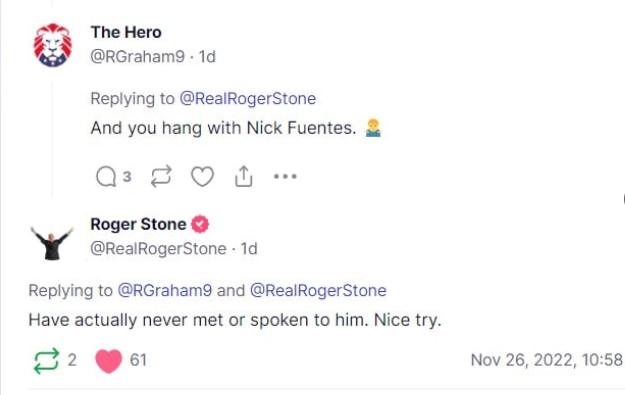Viewport: 625px width, 395px height.
Task: Click the reply count 3
Action: tap(127, 177)
